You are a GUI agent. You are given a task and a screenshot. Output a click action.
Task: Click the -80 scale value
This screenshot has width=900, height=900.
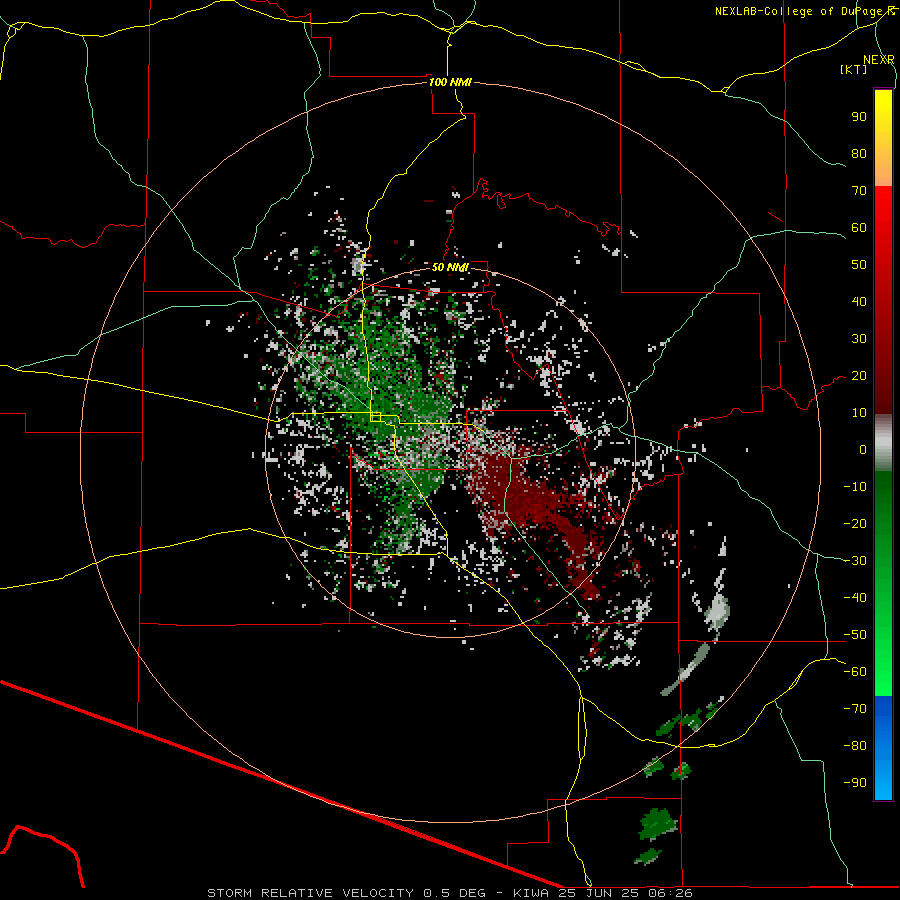click(855, 746)
